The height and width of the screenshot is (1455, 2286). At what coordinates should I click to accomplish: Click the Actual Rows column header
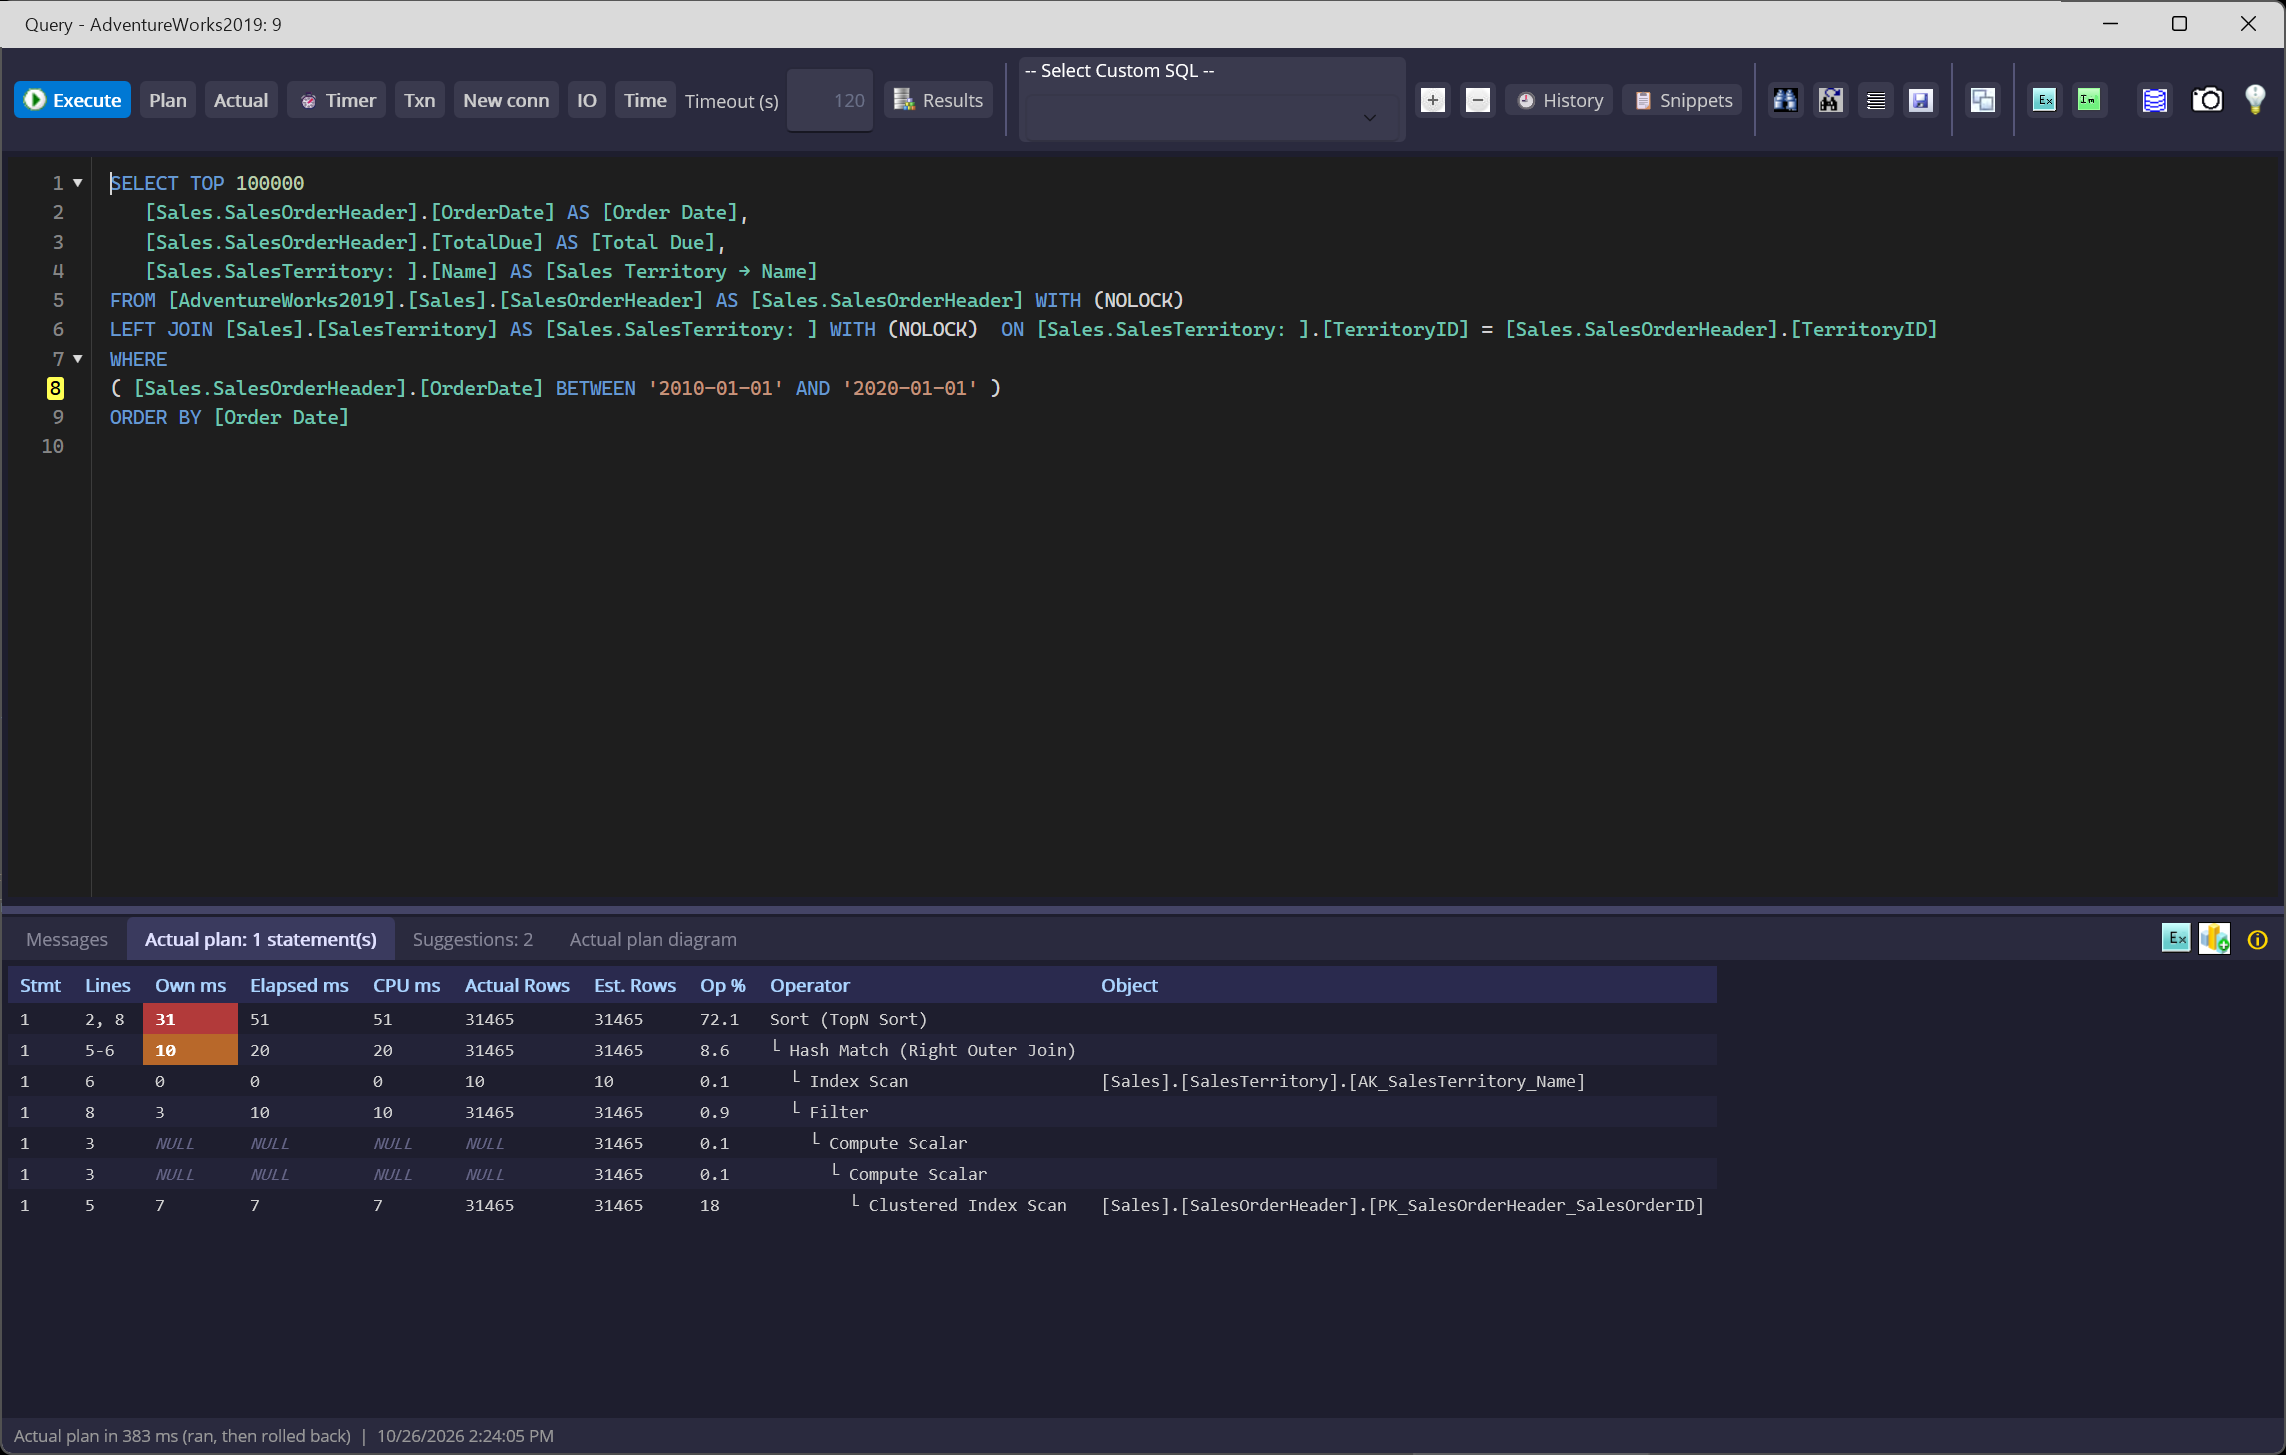click(517, 985)
